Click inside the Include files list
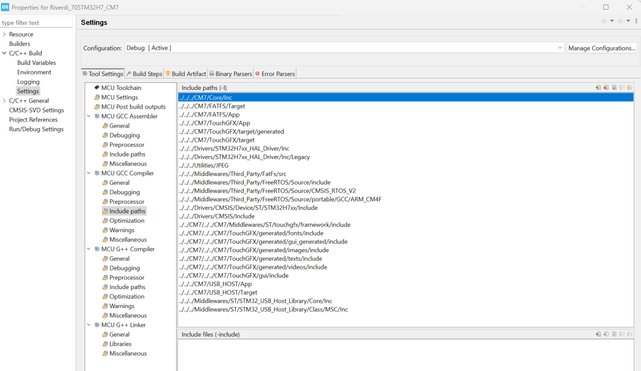The image size is (641, 371). (x=406, y=355)
